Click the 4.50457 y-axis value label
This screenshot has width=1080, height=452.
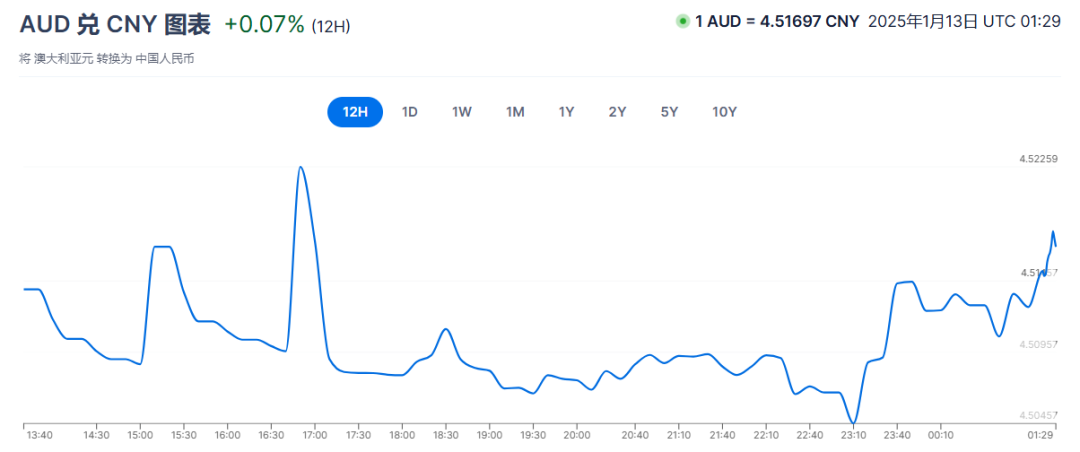click(1038, 414)
